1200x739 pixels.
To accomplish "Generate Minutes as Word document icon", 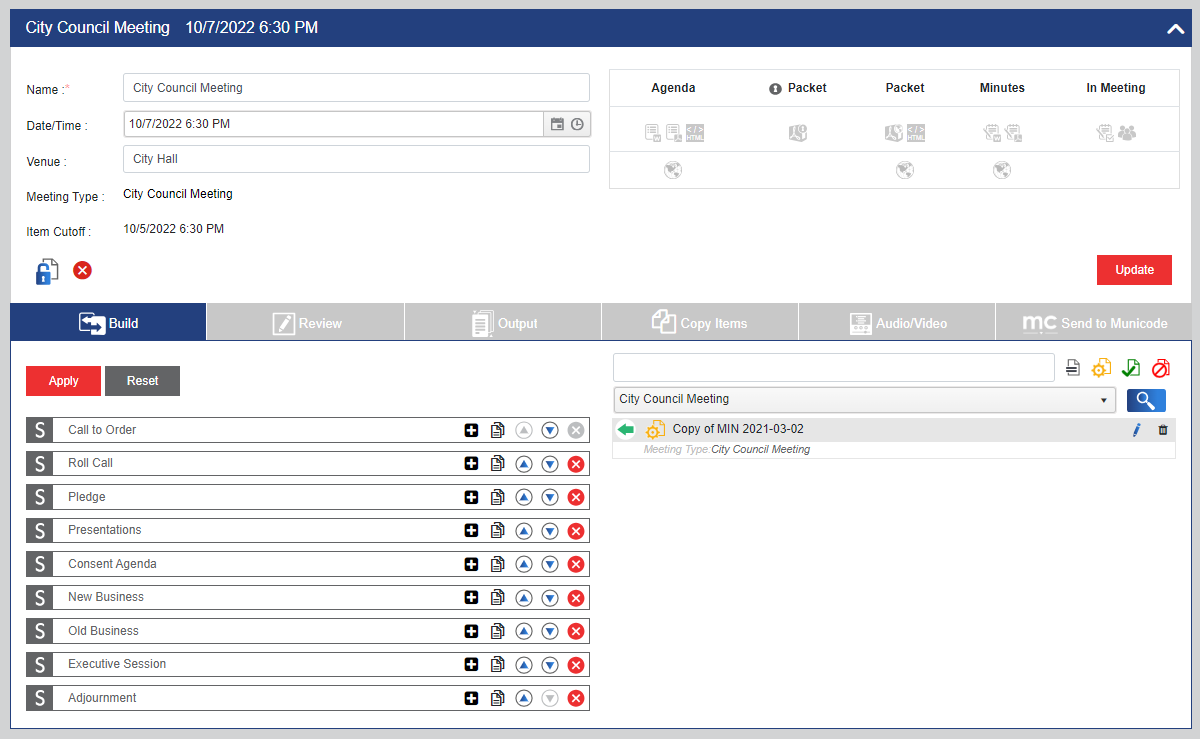I will click(992, 132).
